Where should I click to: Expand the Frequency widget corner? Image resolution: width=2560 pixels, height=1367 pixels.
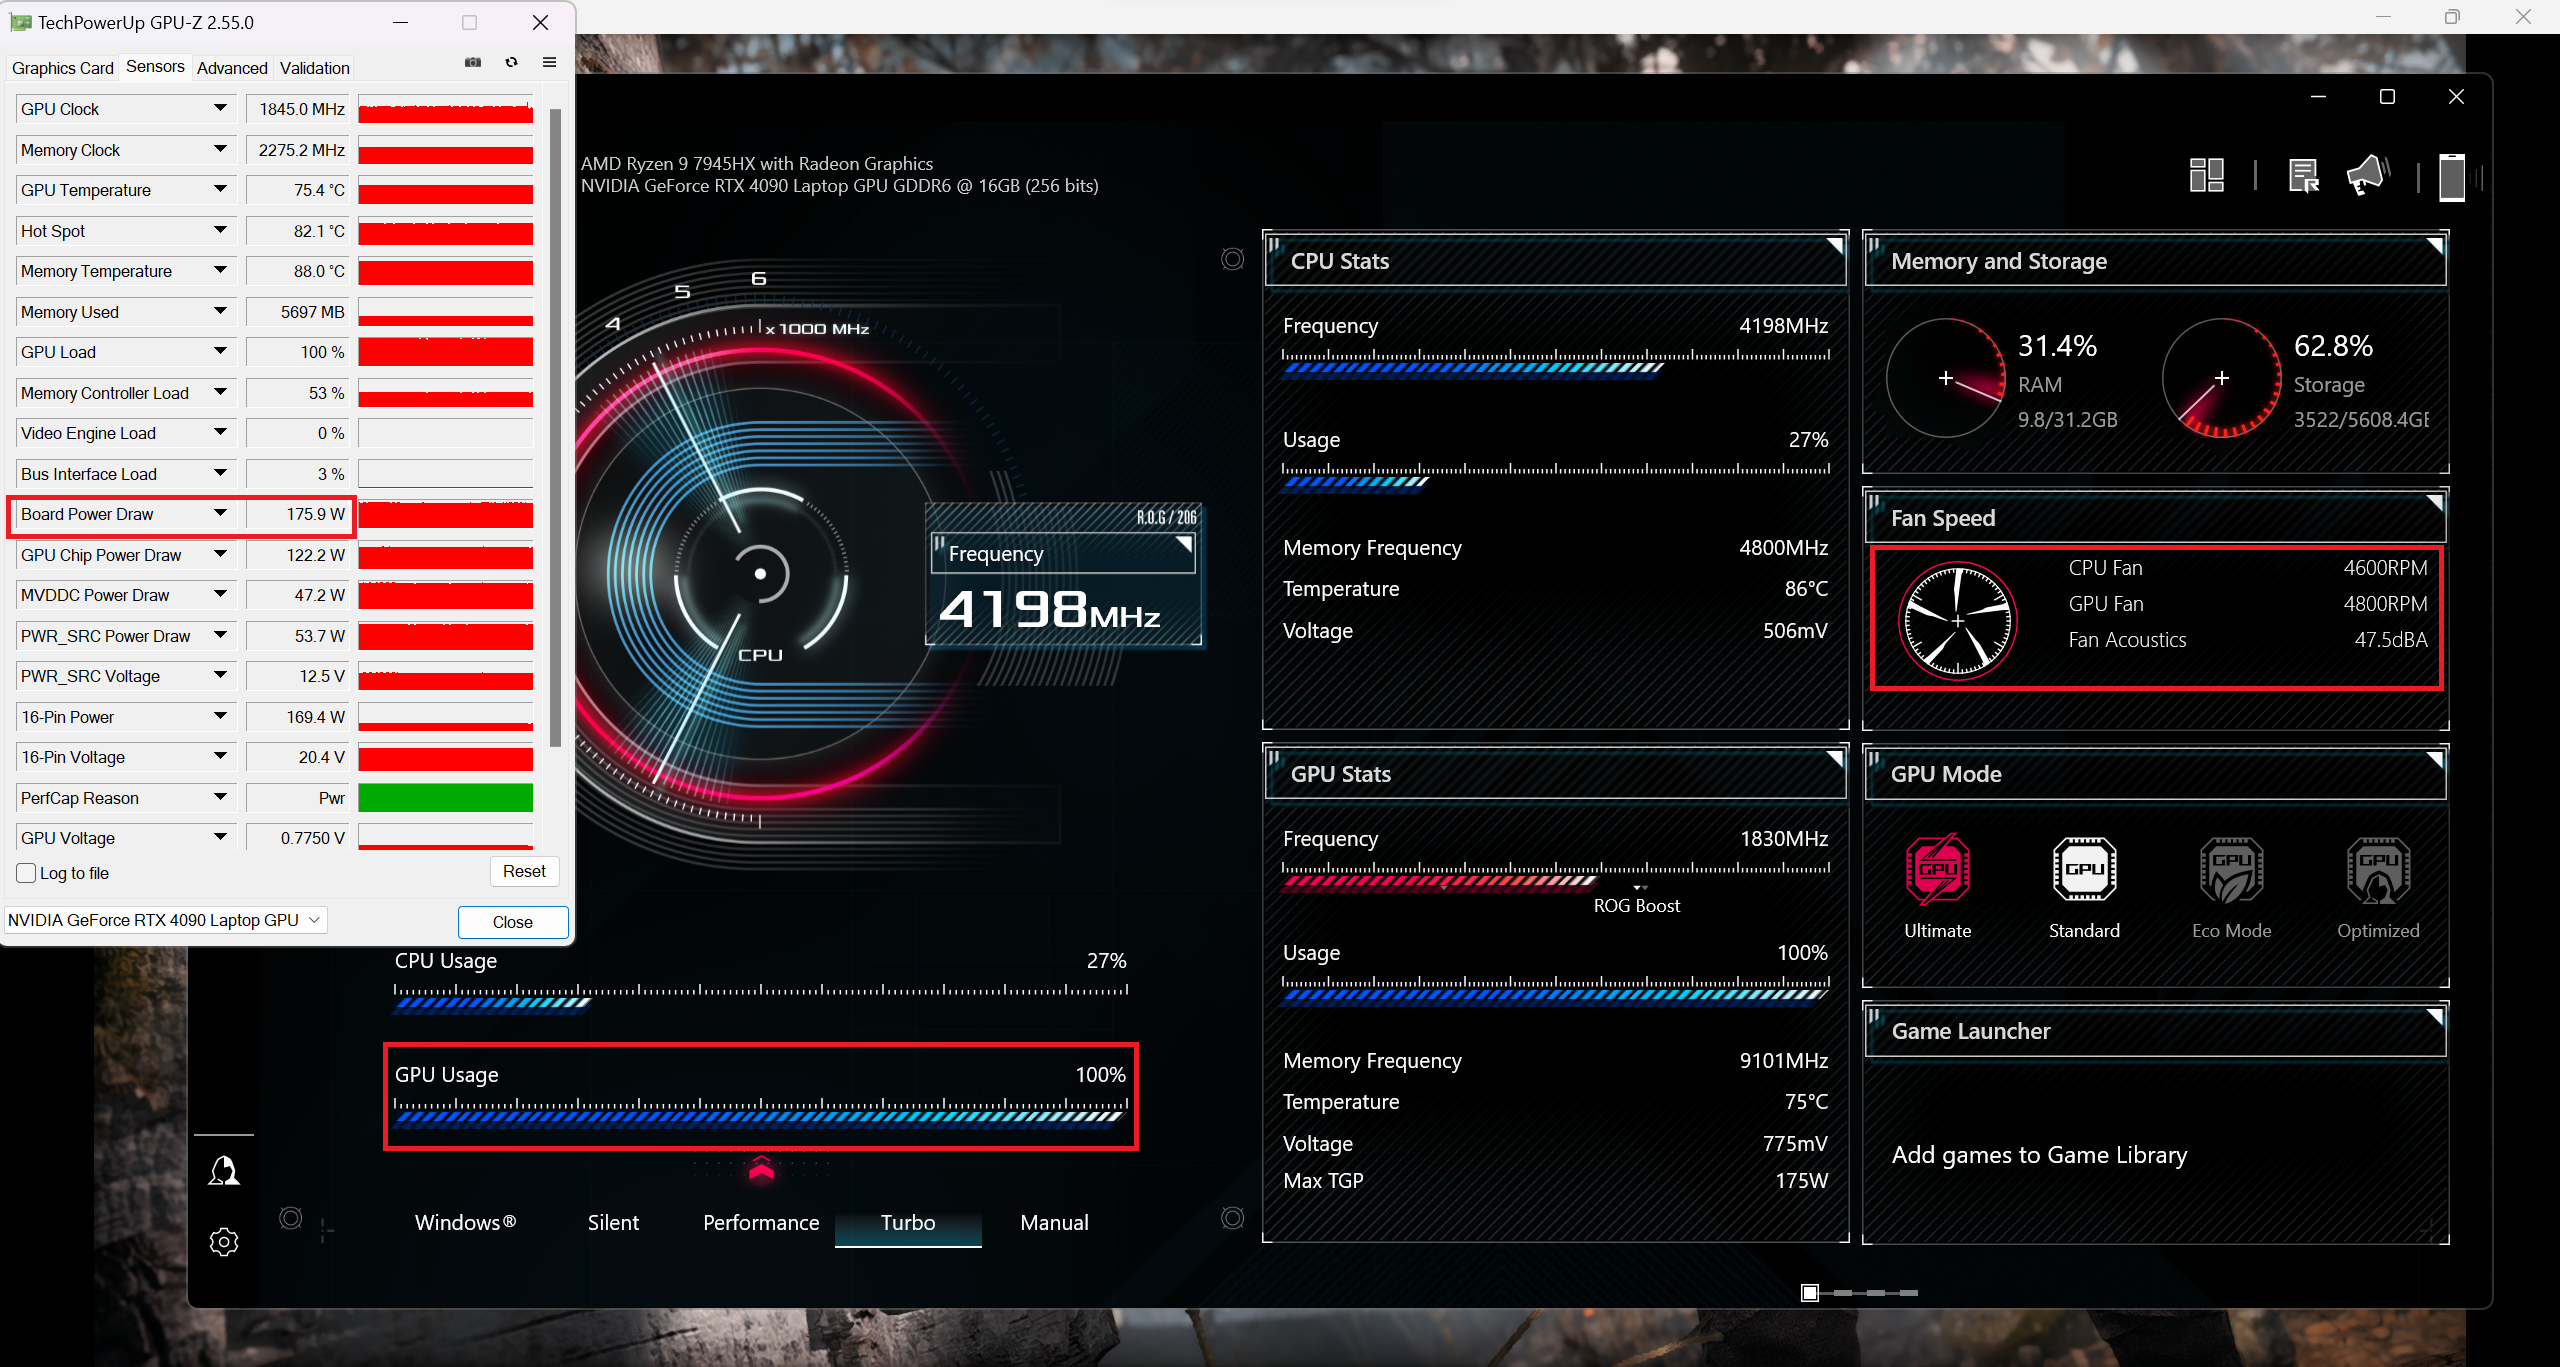(x=1184, y=544)
